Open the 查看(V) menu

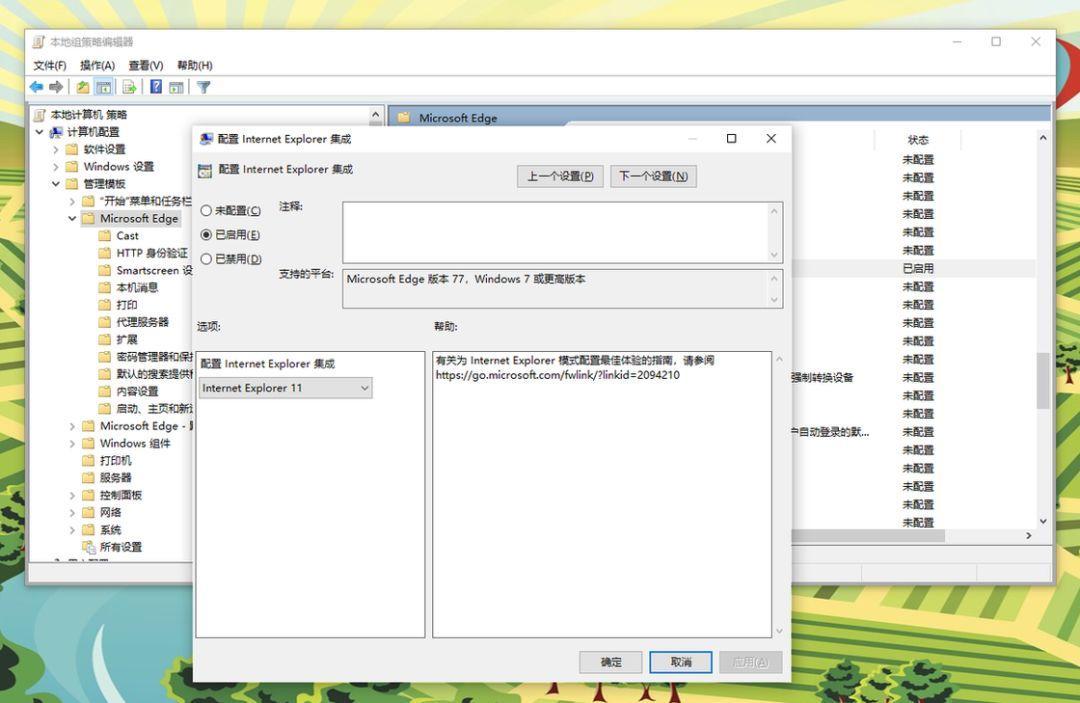click(145, 65)
